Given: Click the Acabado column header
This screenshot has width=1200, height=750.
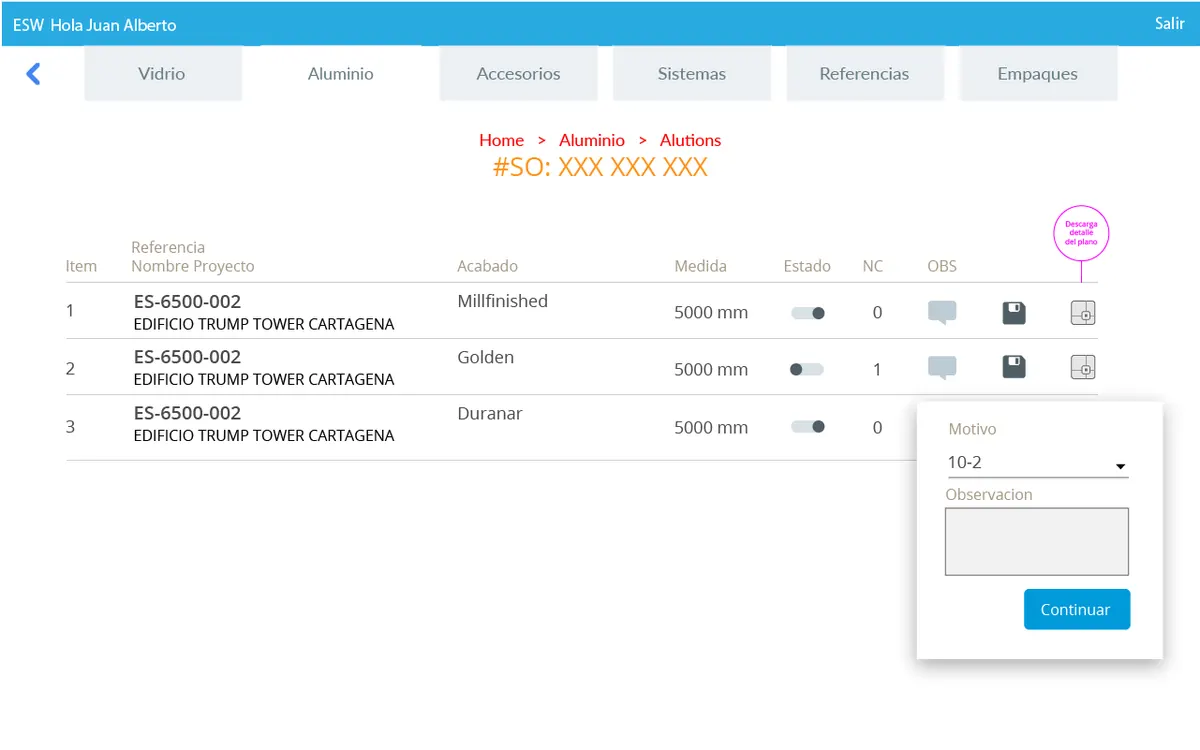Looking at the screenshot, I should point(487,266).
